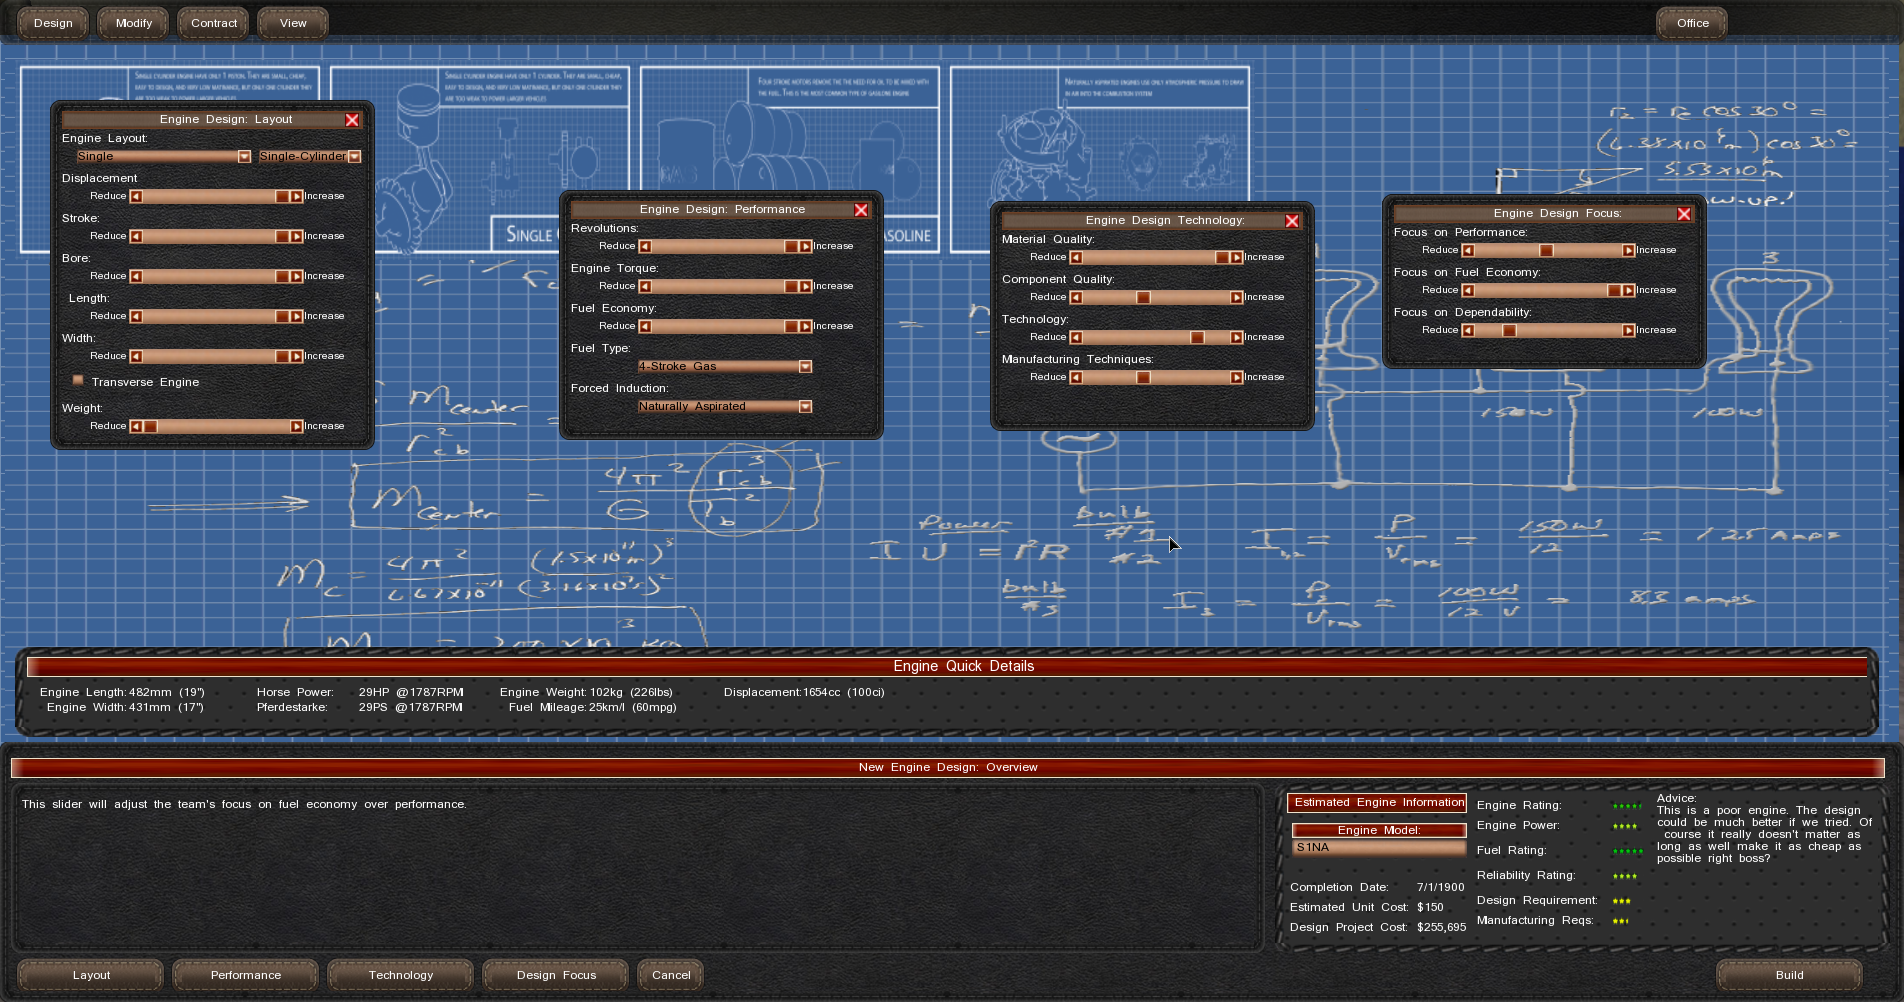Click Material Quality increase arrow

(1236, 258)
